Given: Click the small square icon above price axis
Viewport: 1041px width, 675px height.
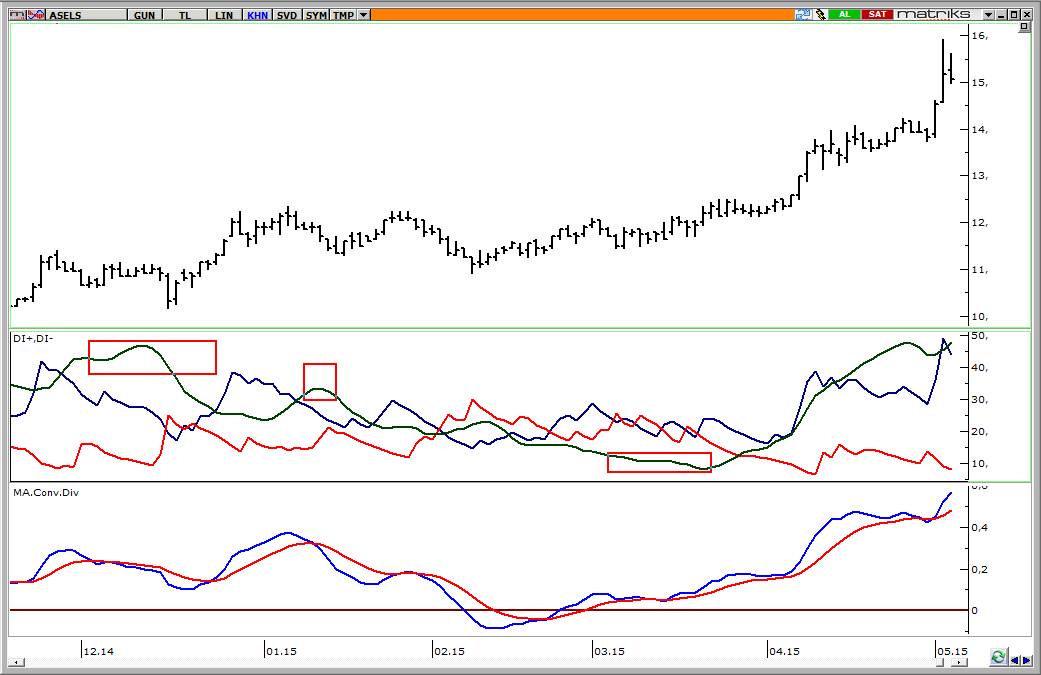Looking at the screenshot, I should click(x=1024, y=27).
